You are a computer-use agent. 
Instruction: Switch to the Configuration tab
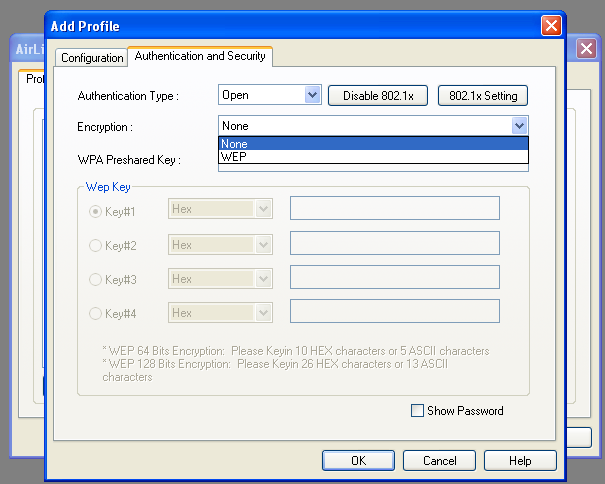click(x=92, y=58)
